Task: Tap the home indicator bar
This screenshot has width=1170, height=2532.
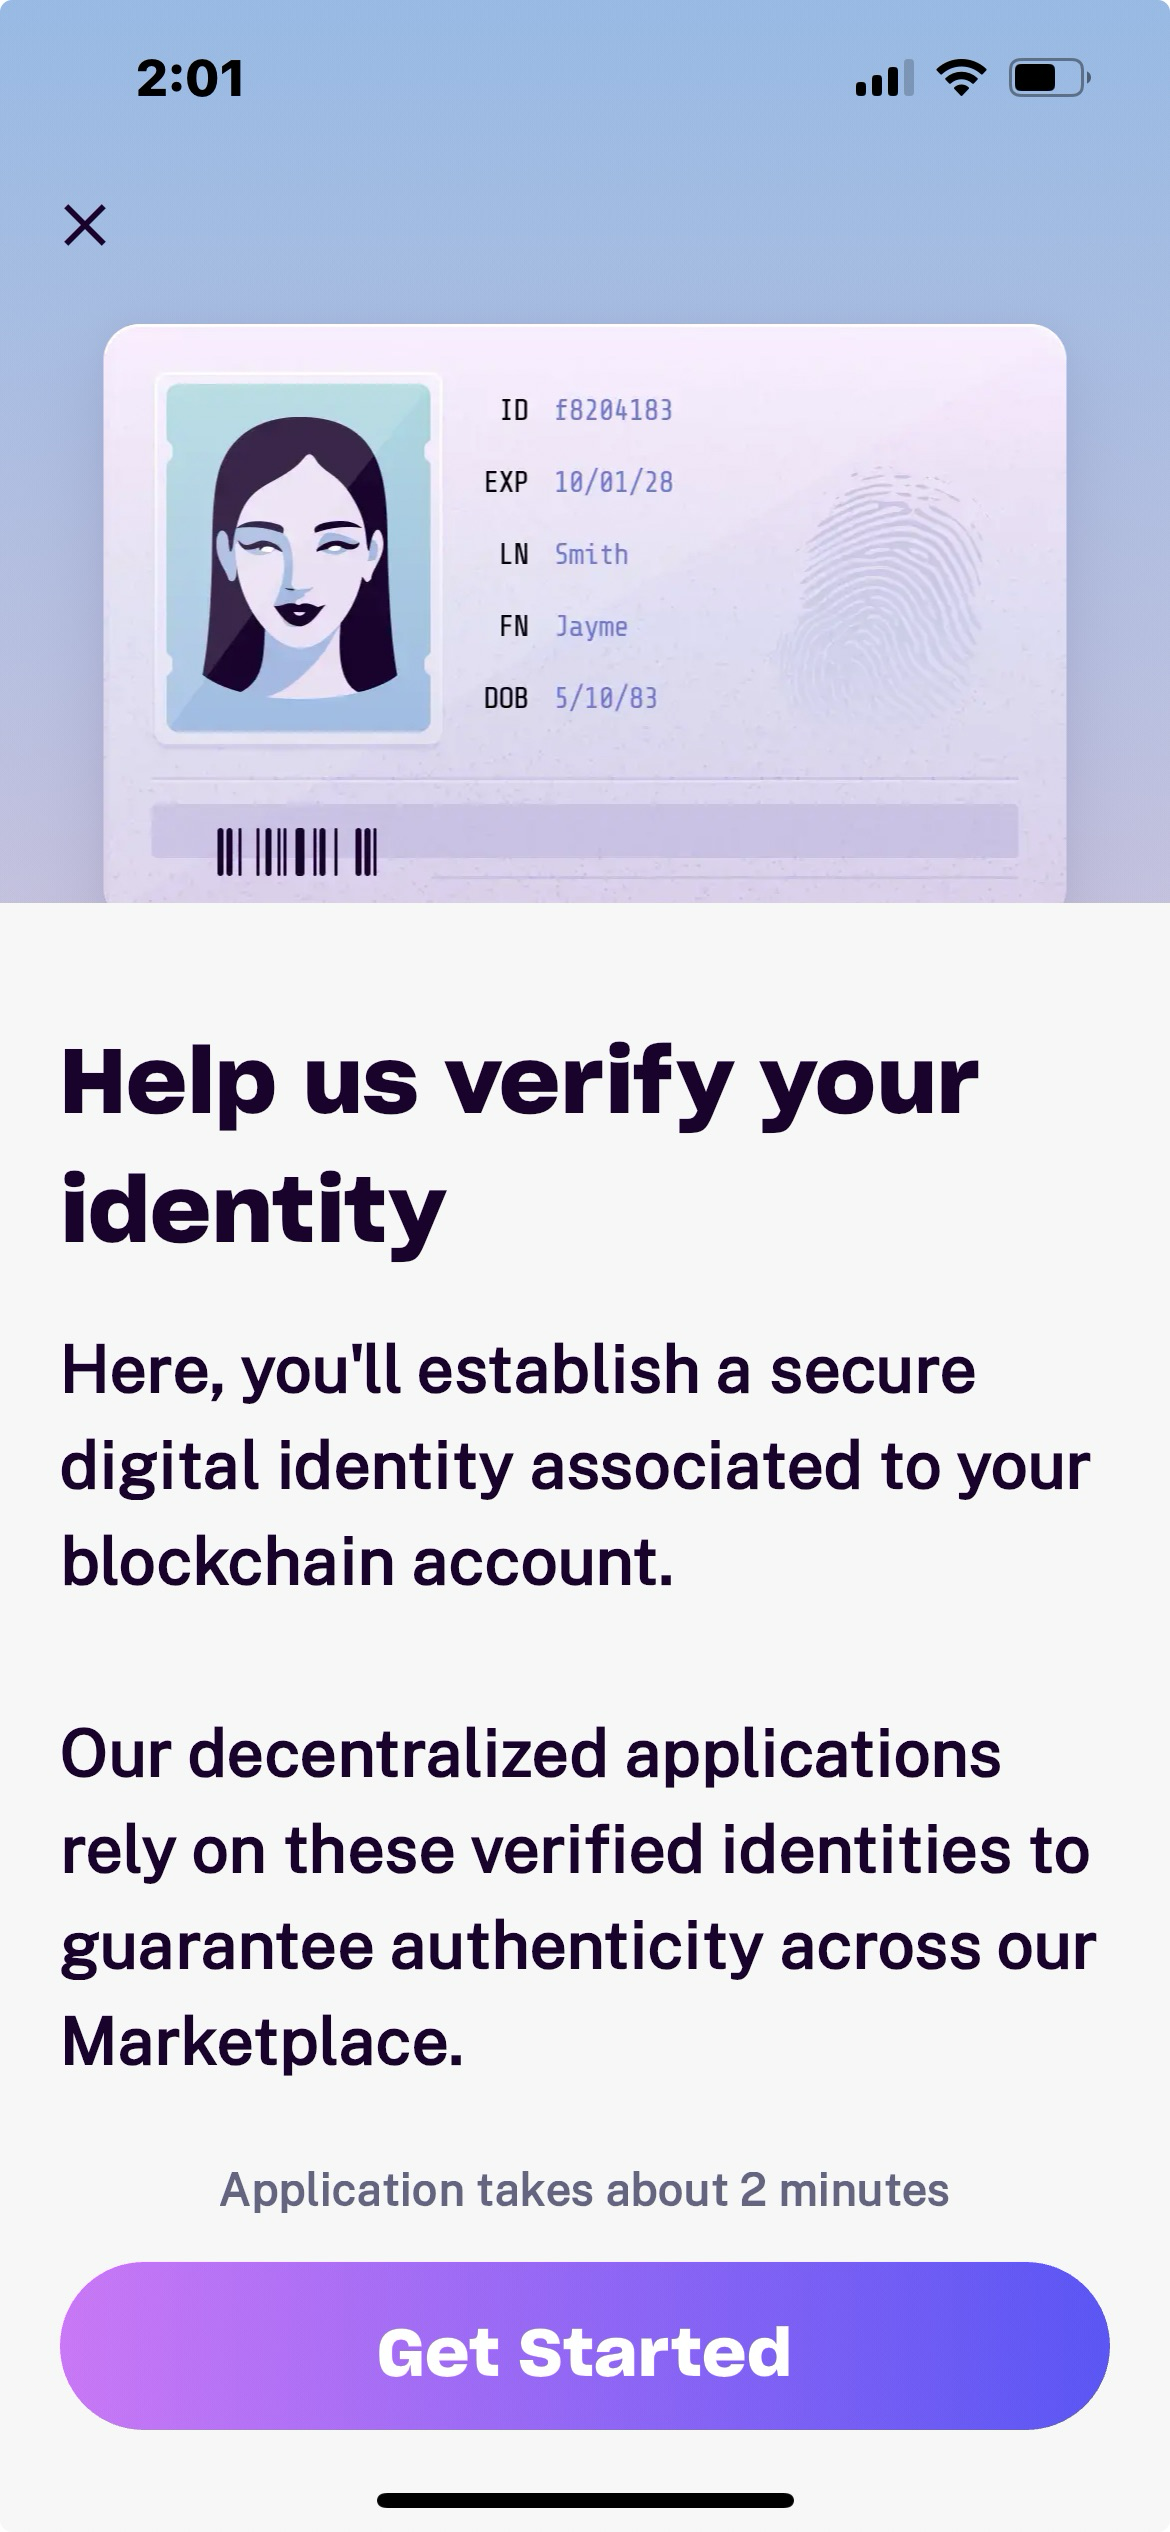Action: 585,2500
